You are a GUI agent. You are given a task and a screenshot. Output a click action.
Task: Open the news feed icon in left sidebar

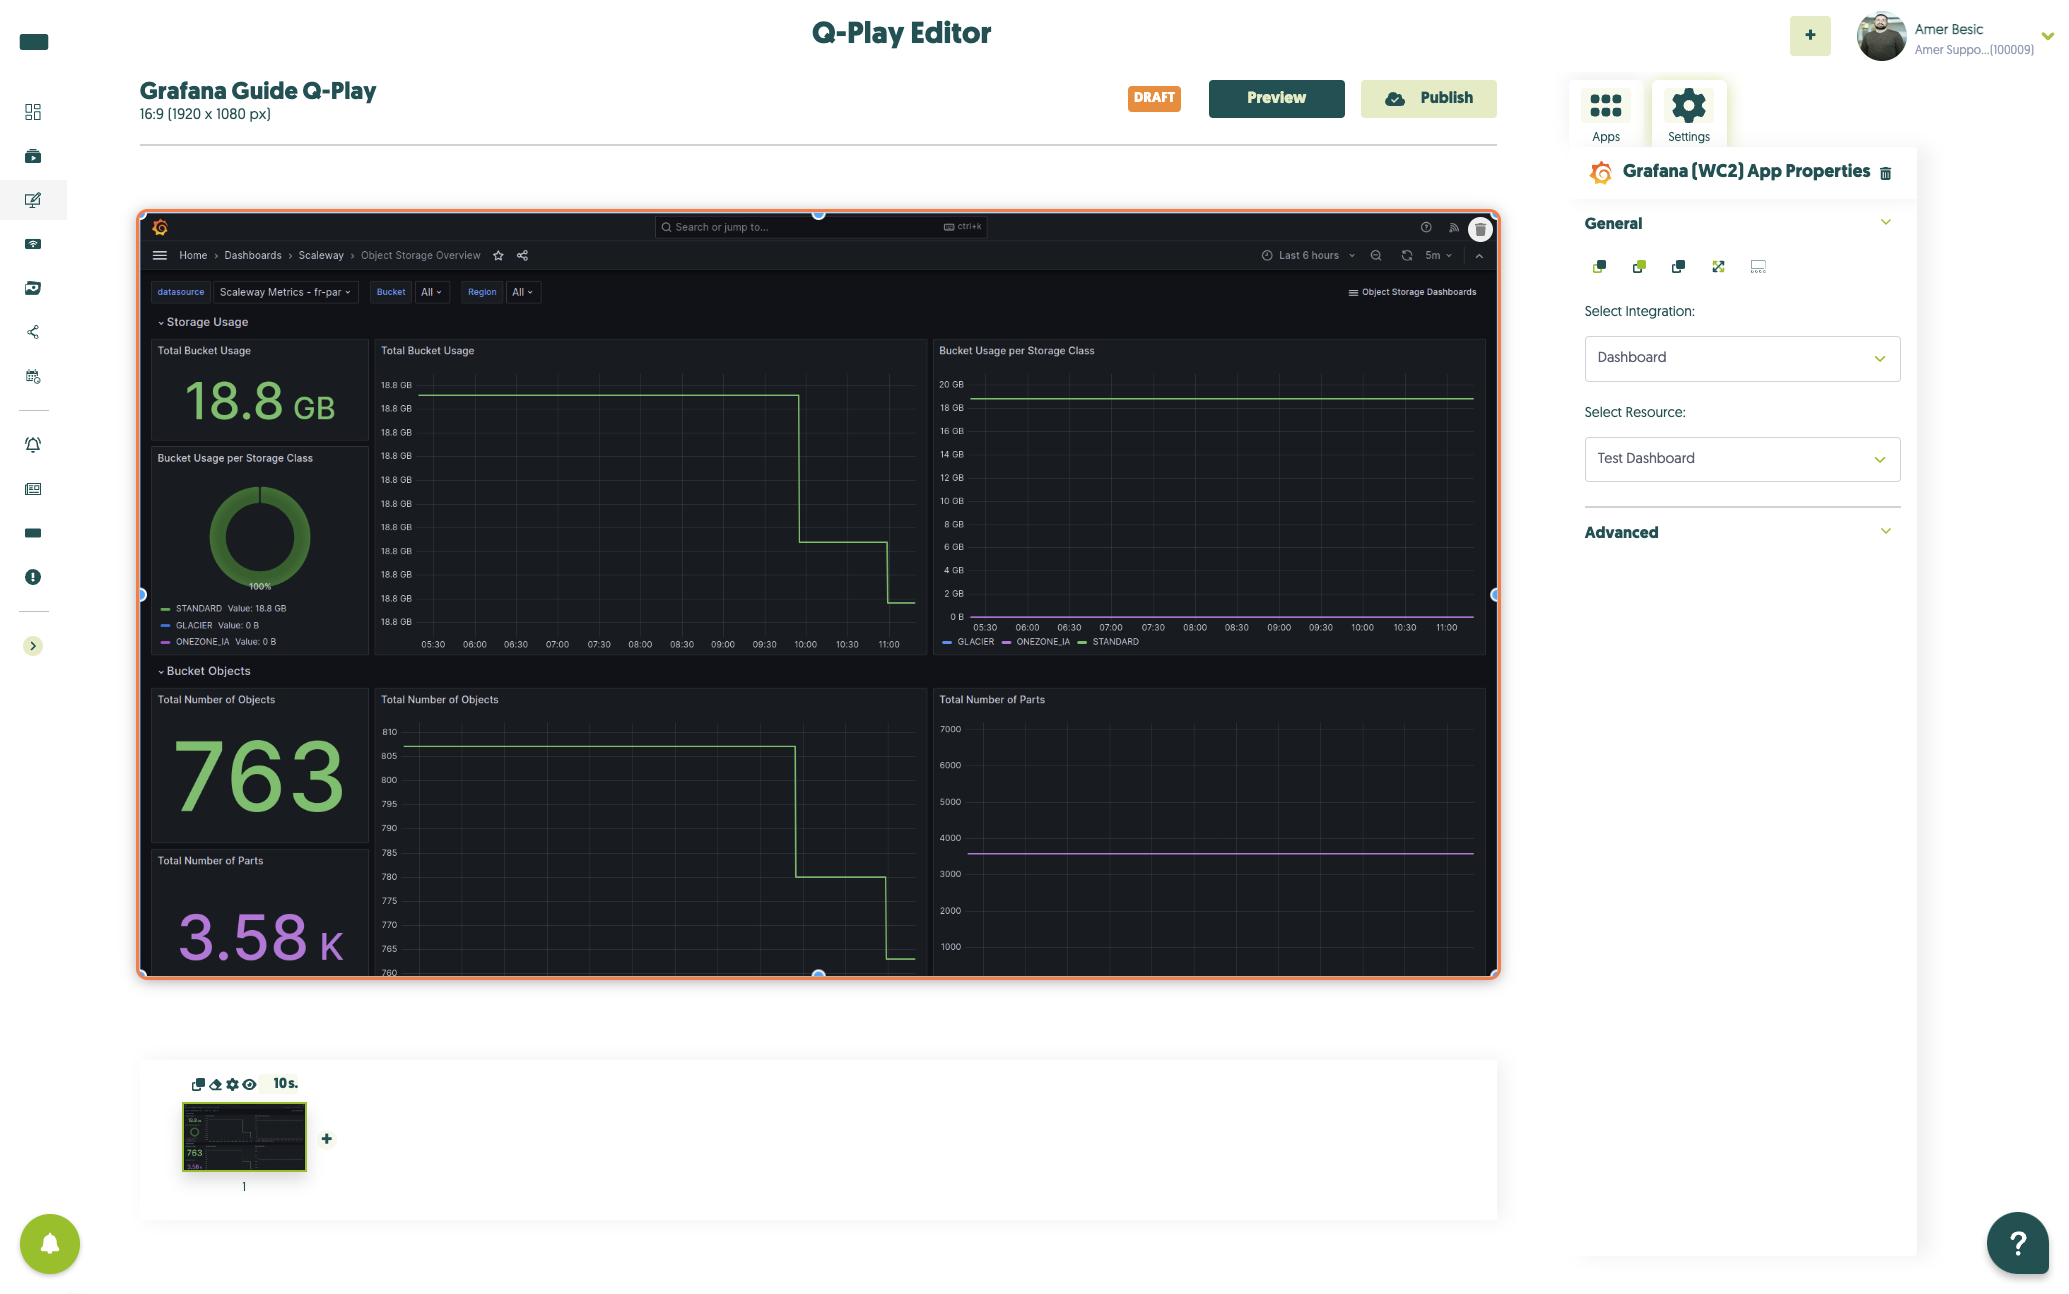33,489
